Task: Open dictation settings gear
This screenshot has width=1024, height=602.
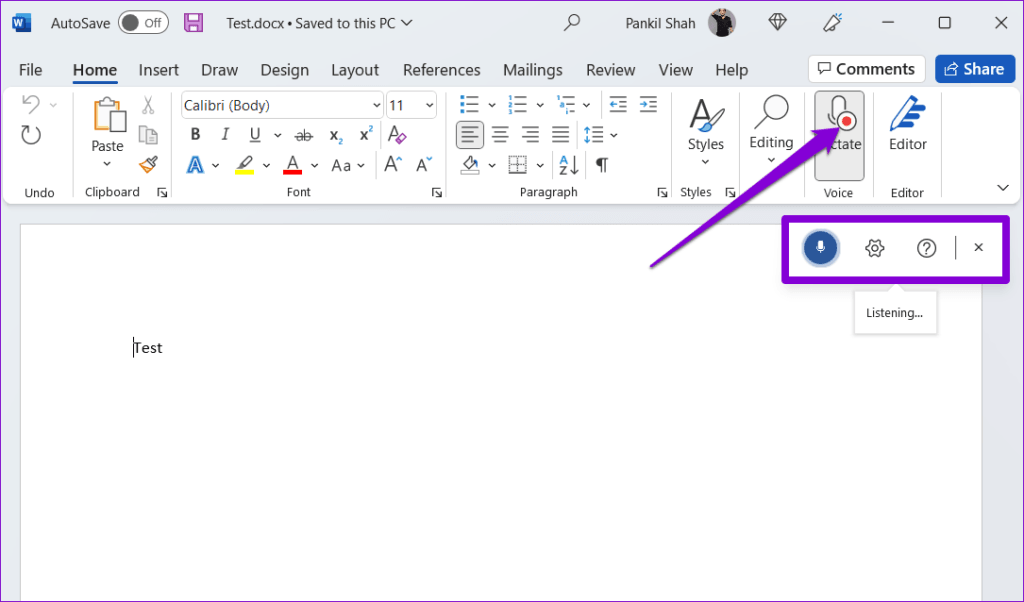Action: (x=874, y=248)
